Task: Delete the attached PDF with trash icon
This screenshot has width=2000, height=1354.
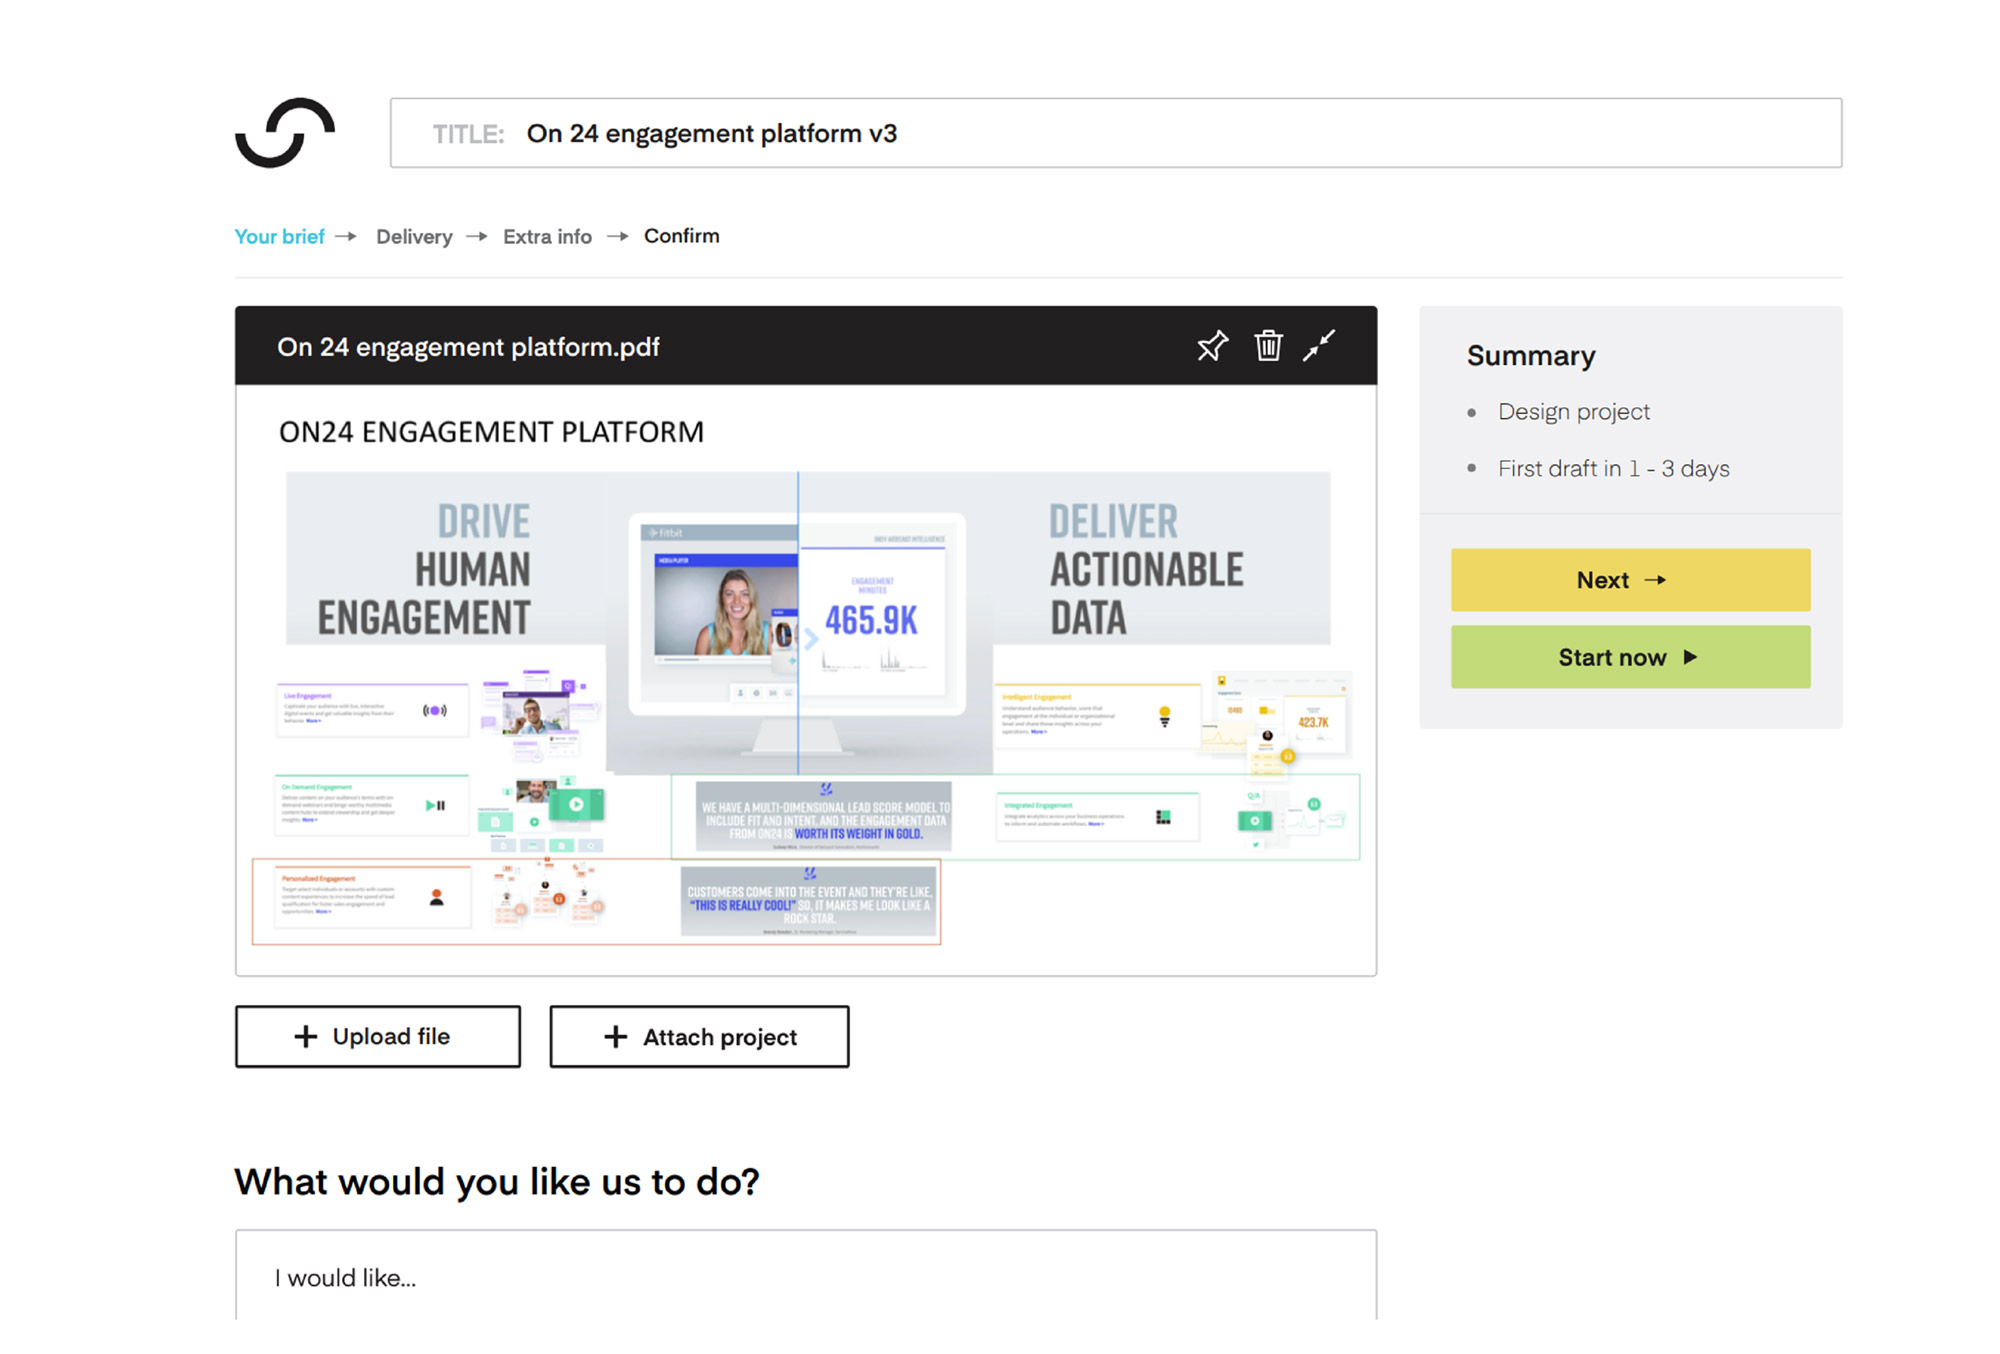Action: tap(1268, 346)
